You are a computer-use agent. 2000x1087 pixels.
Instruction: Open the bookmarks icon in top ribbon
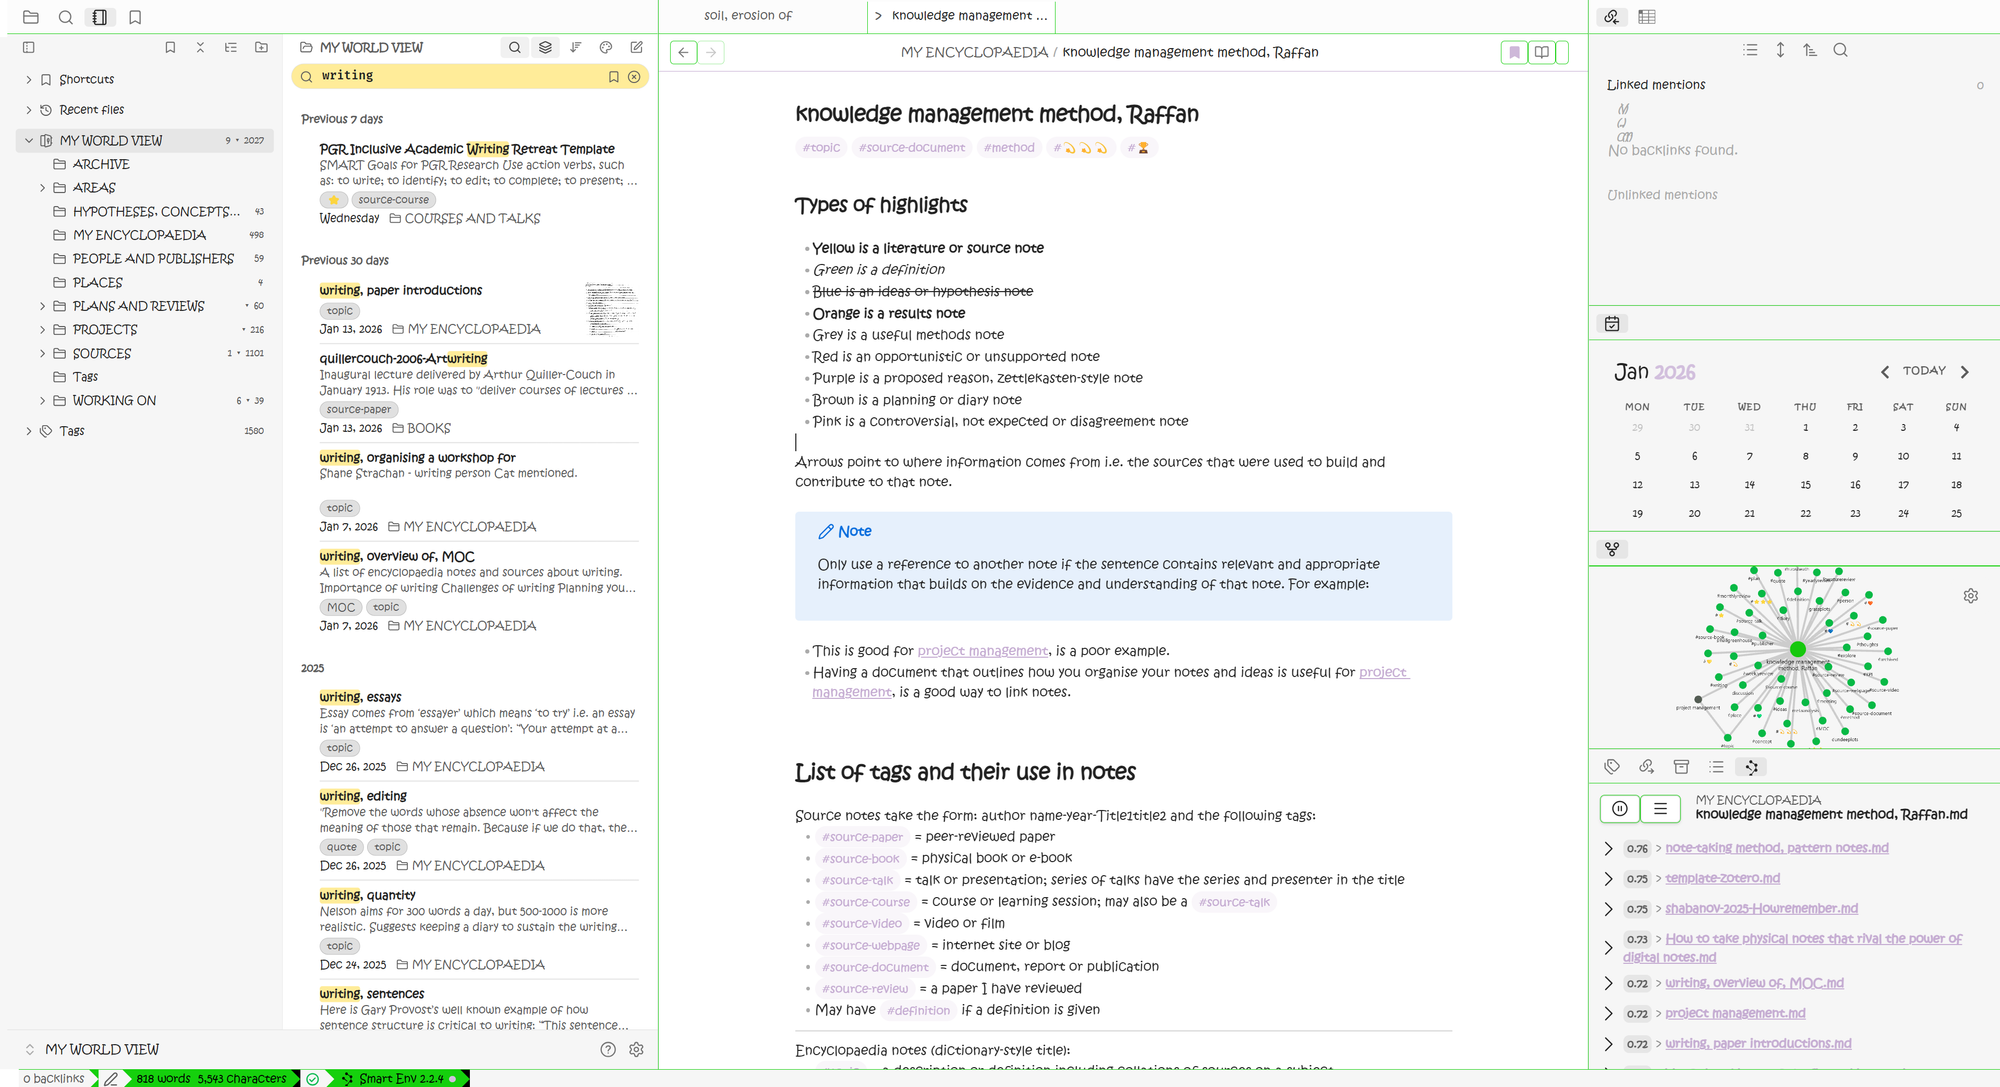pos(135,17)
